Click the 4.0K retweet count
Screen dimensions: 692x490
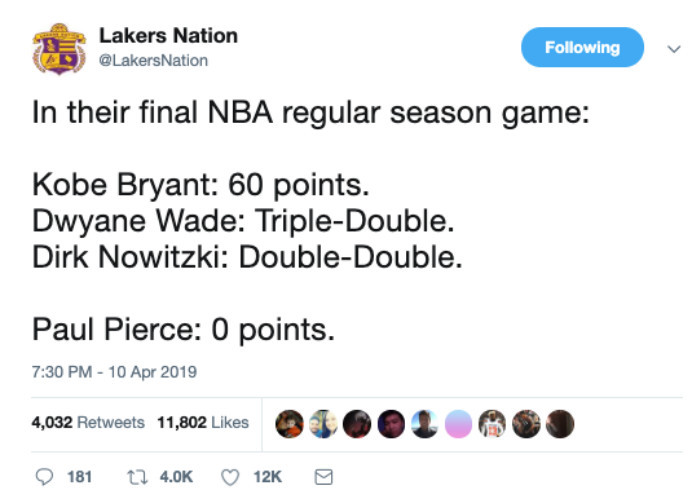tap(178, 477)
